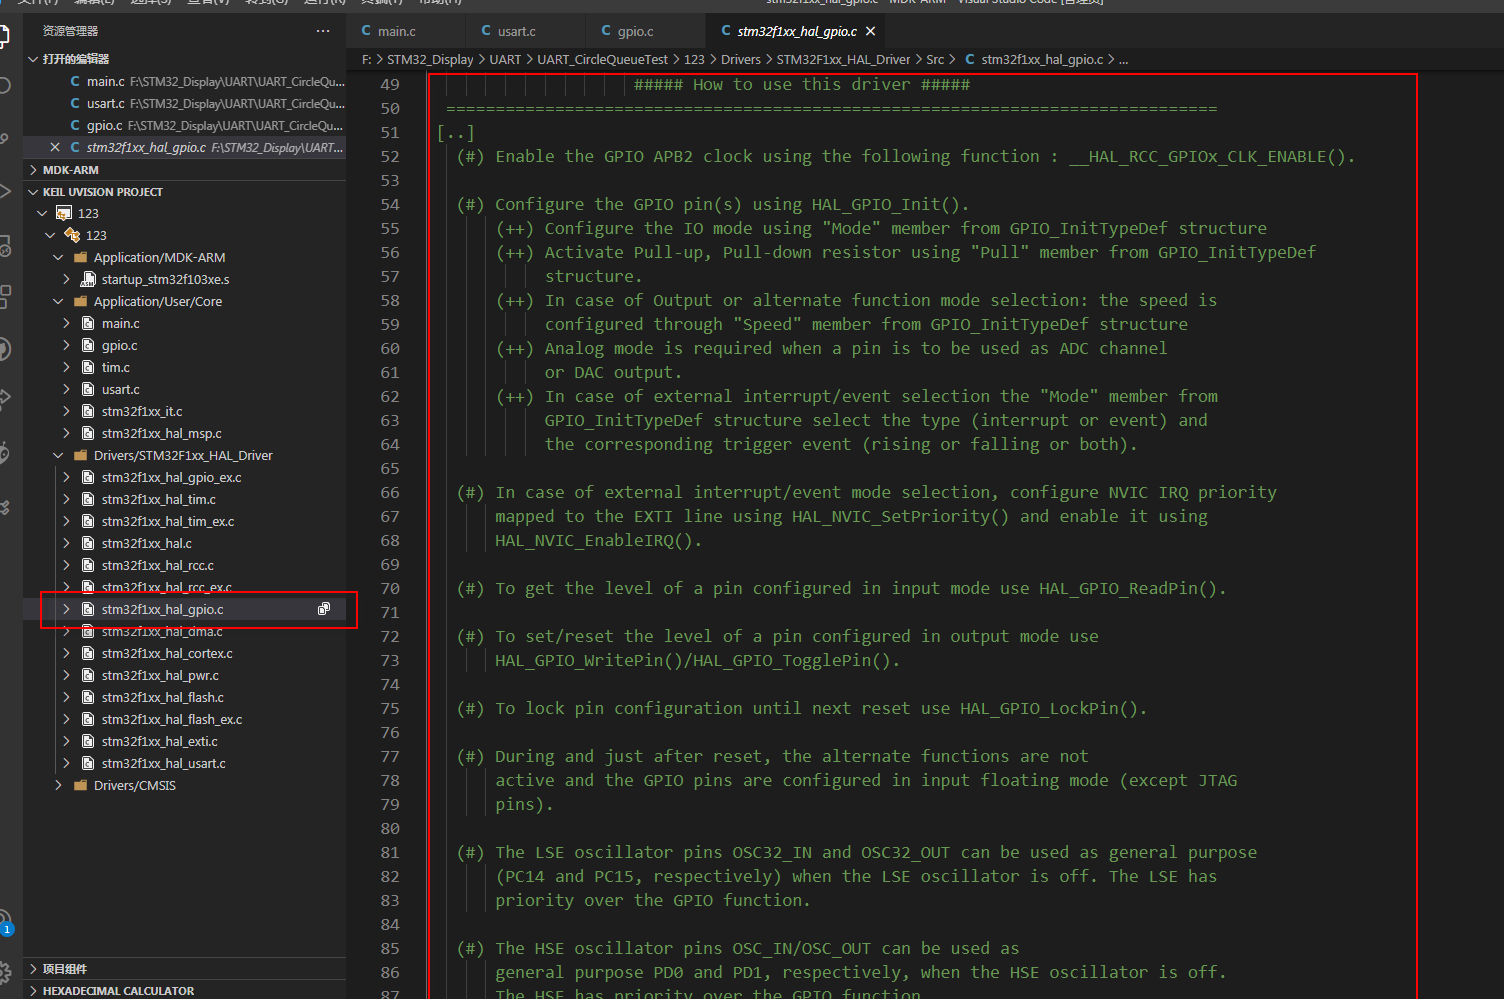Select the Src breadcrumb segment
The width and height of the screenshot is (1504, 999).
click(935, 59)
